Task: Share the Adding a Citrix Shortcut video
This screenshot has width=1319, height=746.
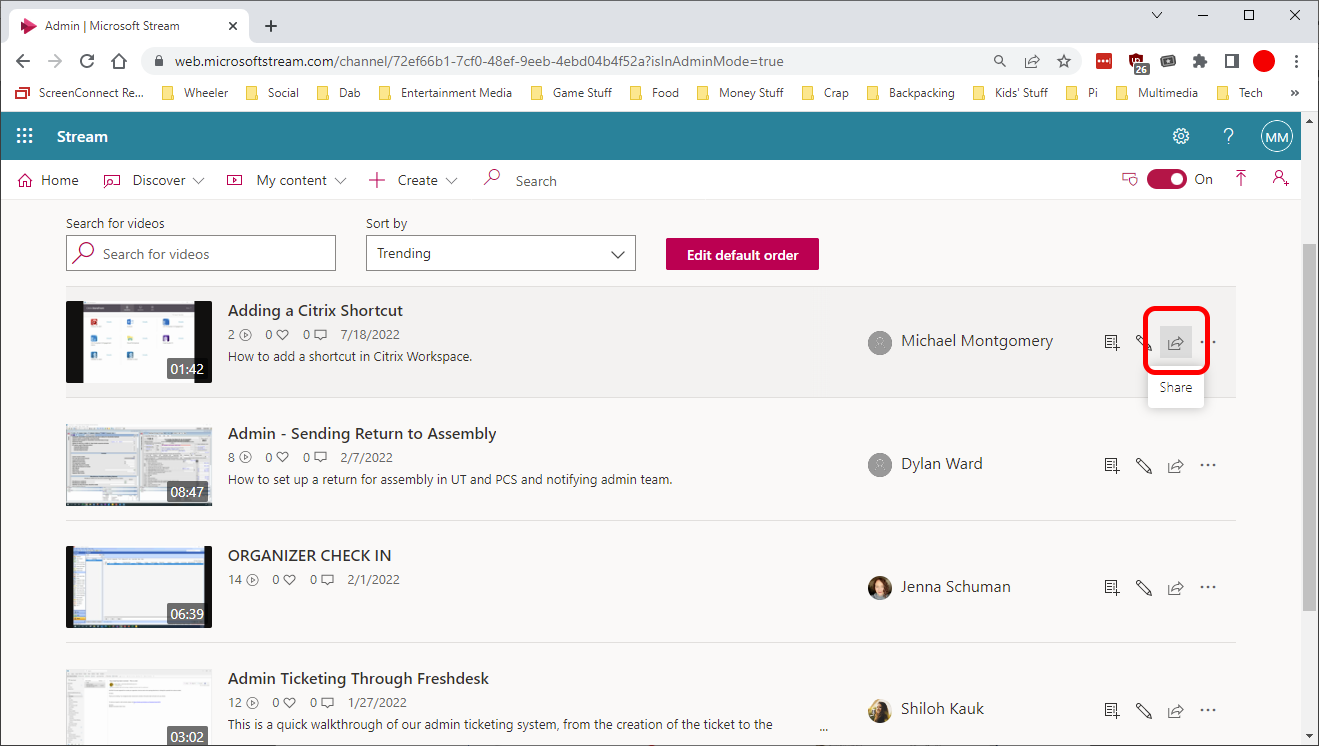Action: tap(1176, 342)
